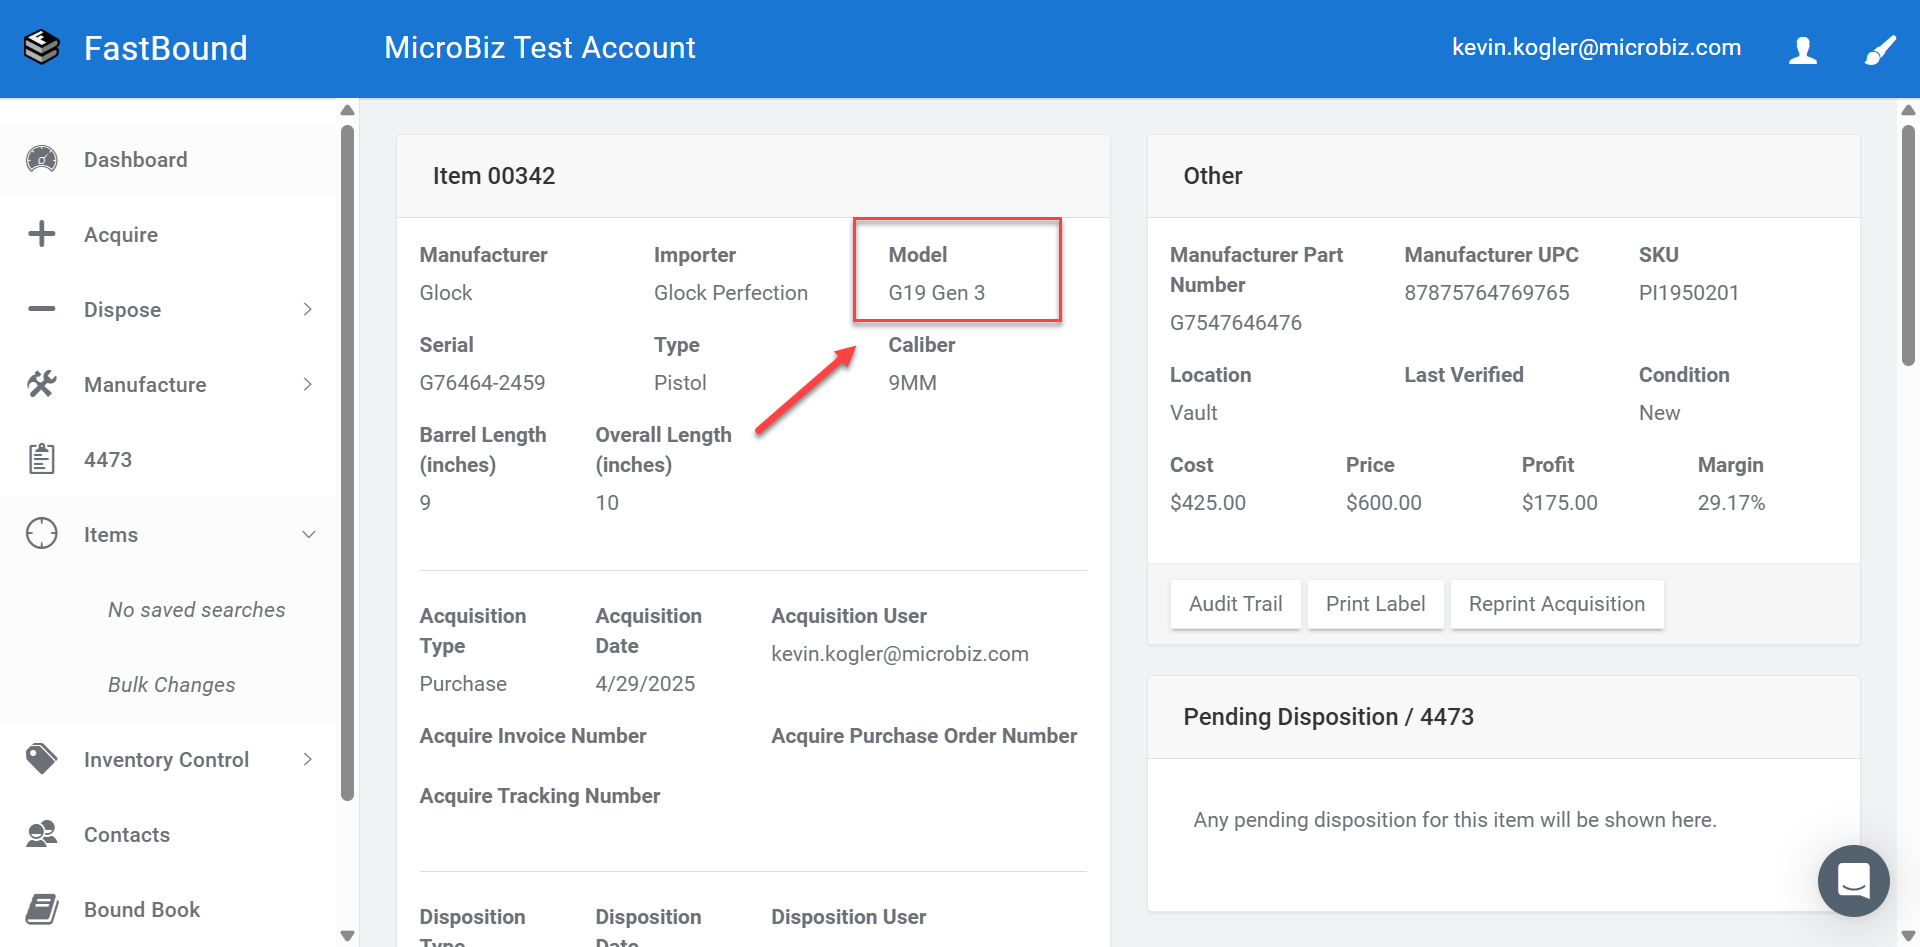Expand the Dispose submenu chevron

pos(308,309)
